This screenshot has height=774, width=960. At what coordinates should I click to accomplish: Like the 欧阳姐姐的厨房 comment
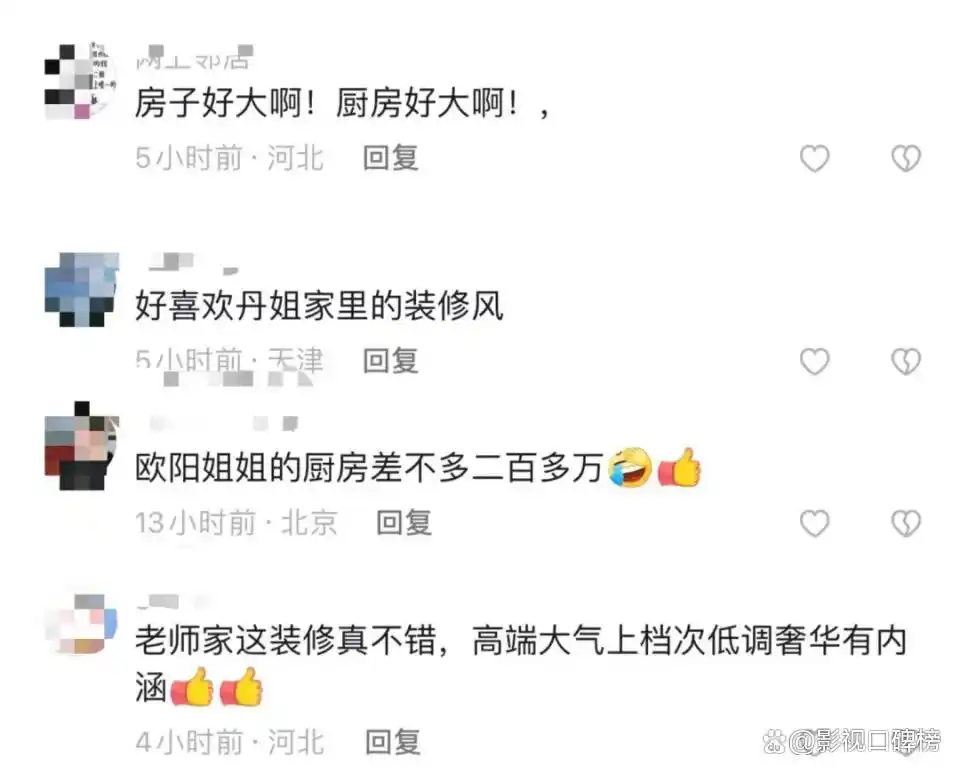click(814, 524)
